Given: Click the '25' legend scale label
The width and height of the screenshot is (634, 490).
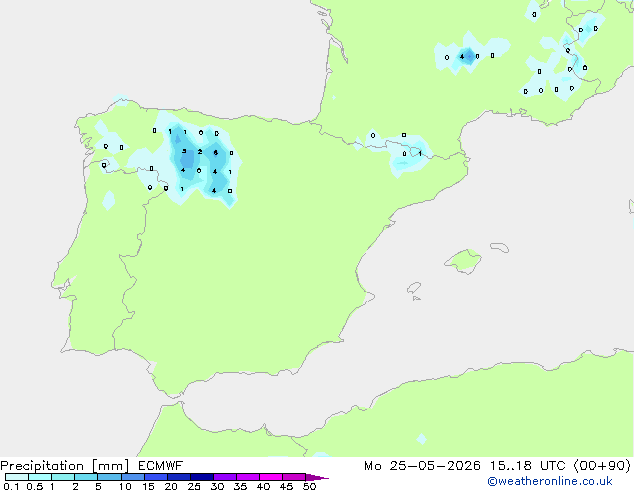Looking at the screenshot, I should [194, 486].
